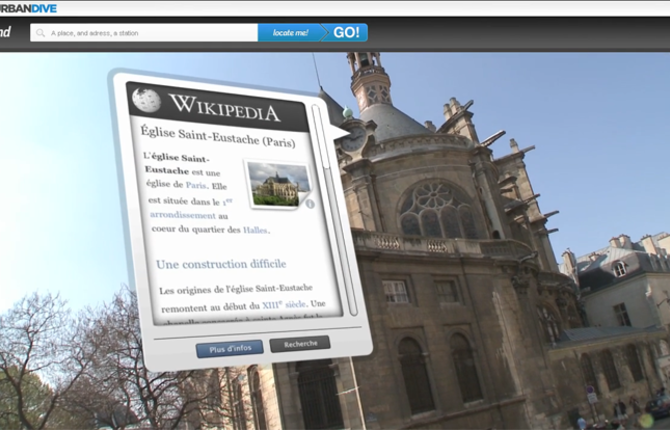Click the Wikipedia popup vertical scrollbar

click(x=335, y=210)
